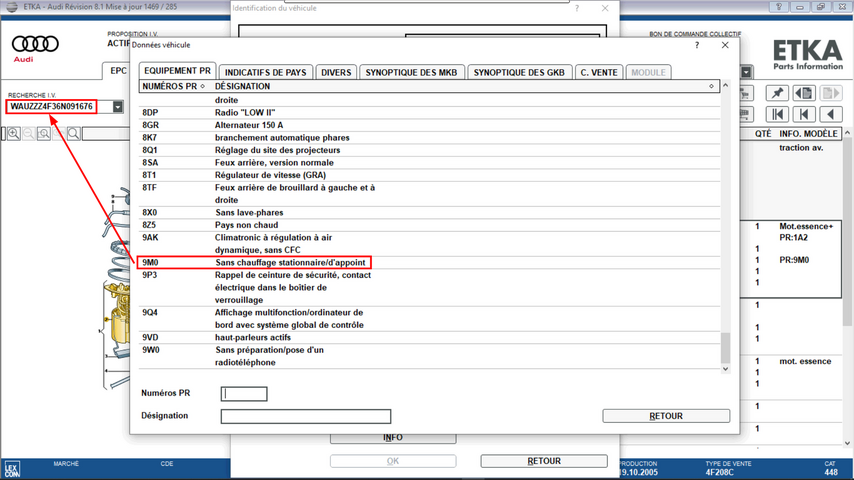Select row 9VD haut-parleurs actifs

[x=429, y=338]
